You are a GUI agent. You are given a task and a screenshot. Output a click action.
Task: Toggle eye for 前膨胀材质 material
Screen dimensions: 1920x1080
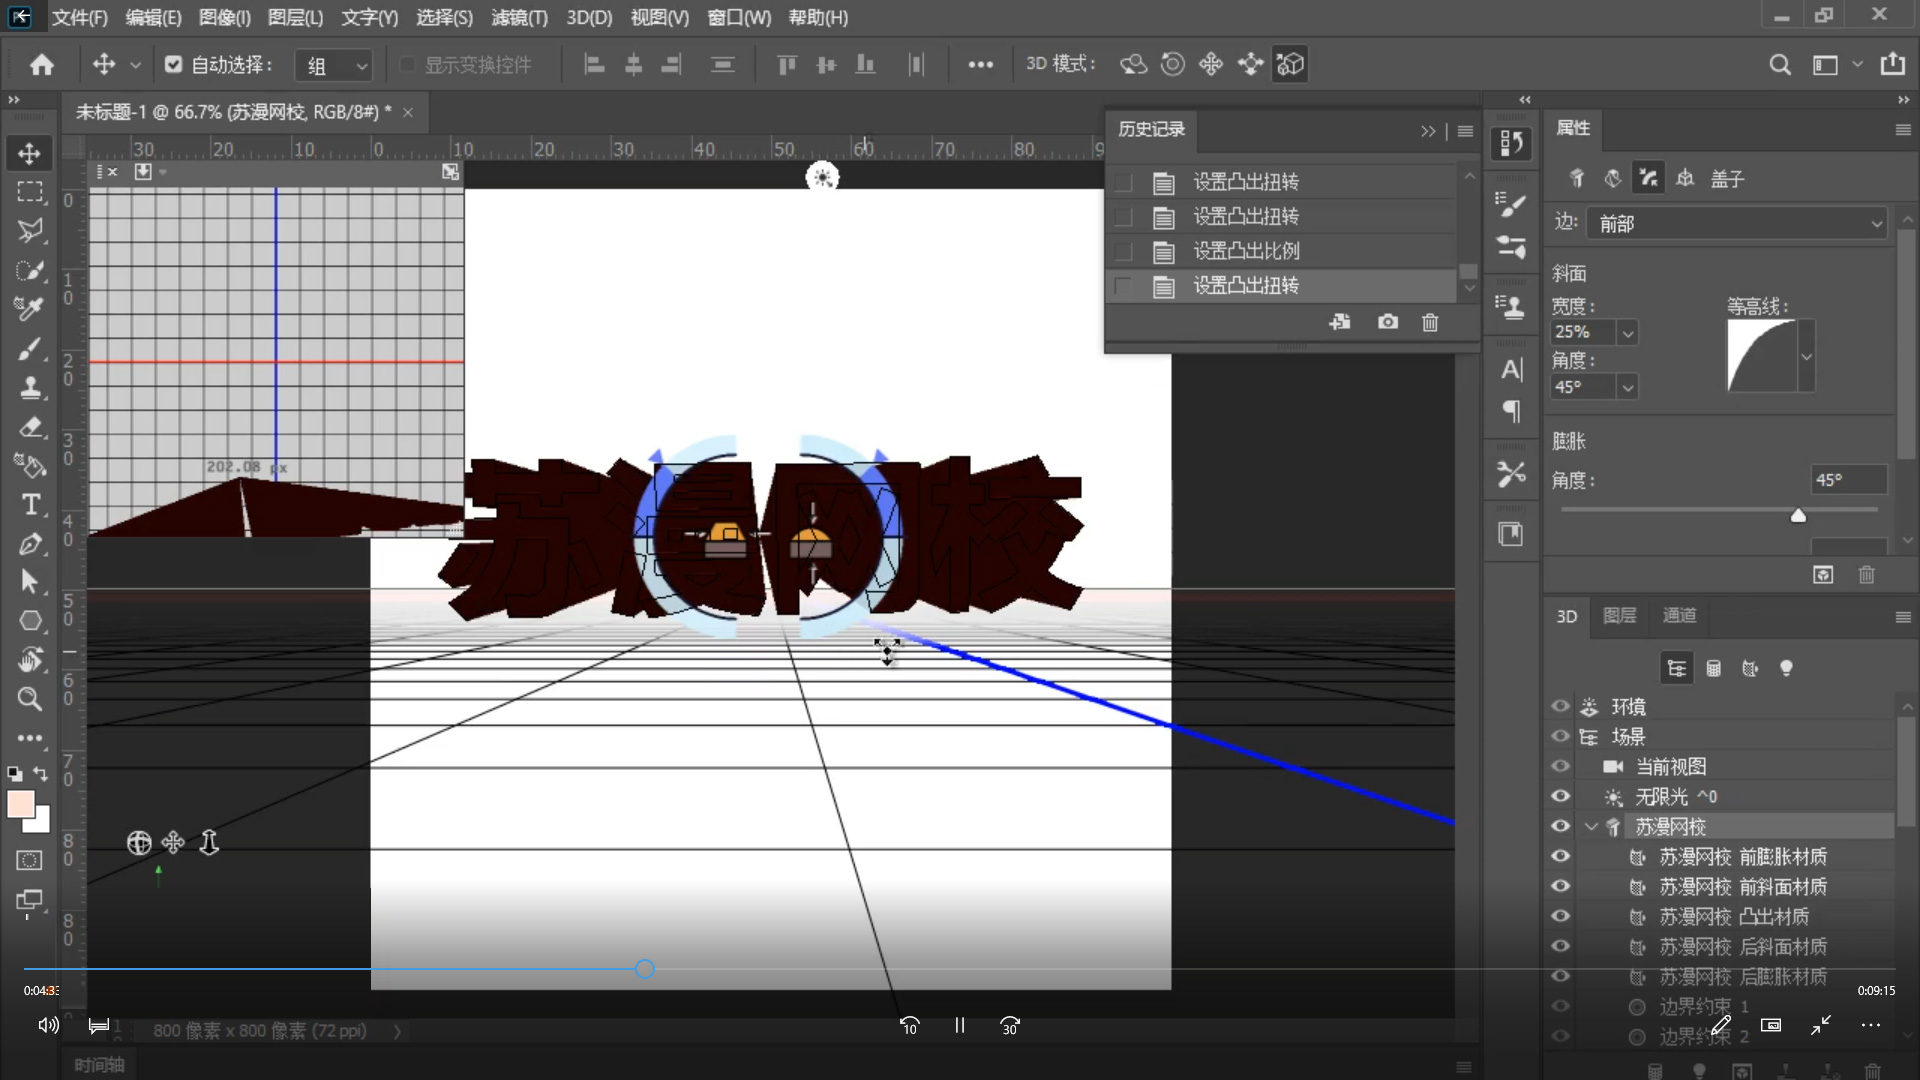[1560, 856]
